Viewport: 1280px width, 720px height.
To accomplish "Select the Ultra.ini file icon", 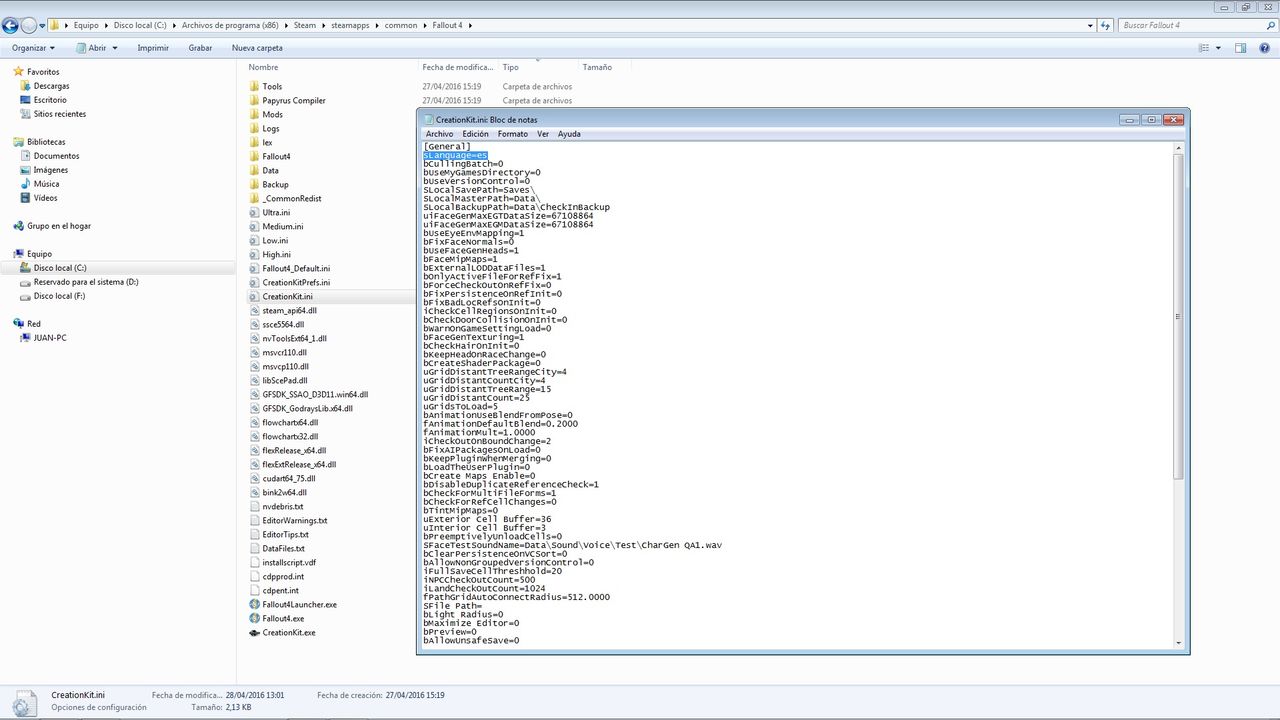I will click(254, 213).
